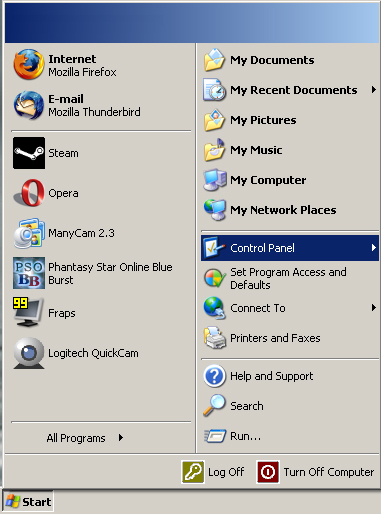
Task: Click the Opera label text
Action: point(63,194)
